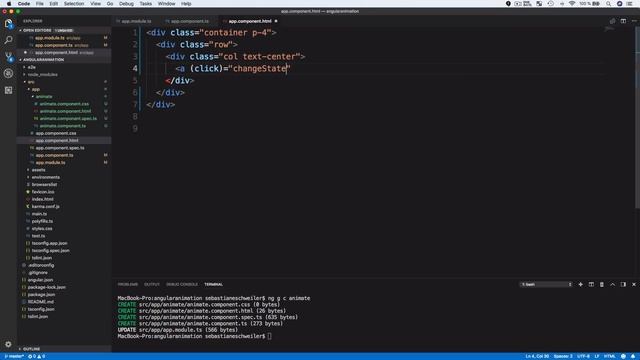This screenshot has height=360, width=640.
Task: Expand the assets folder
Action: point(38,170)
